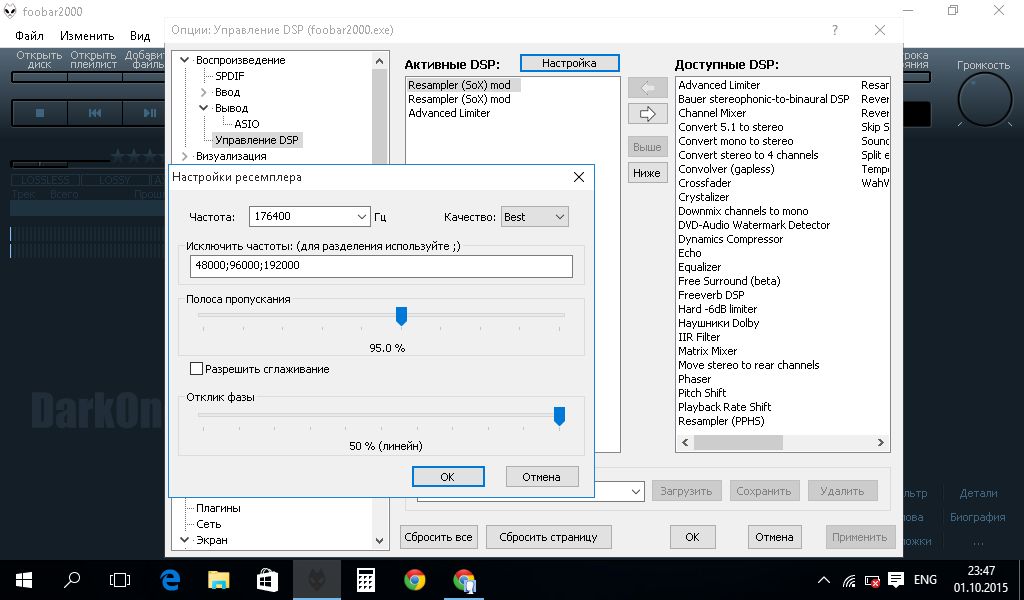1024x600 pixels.
Task: Click the Настройка button
Action: coord(569,63)
